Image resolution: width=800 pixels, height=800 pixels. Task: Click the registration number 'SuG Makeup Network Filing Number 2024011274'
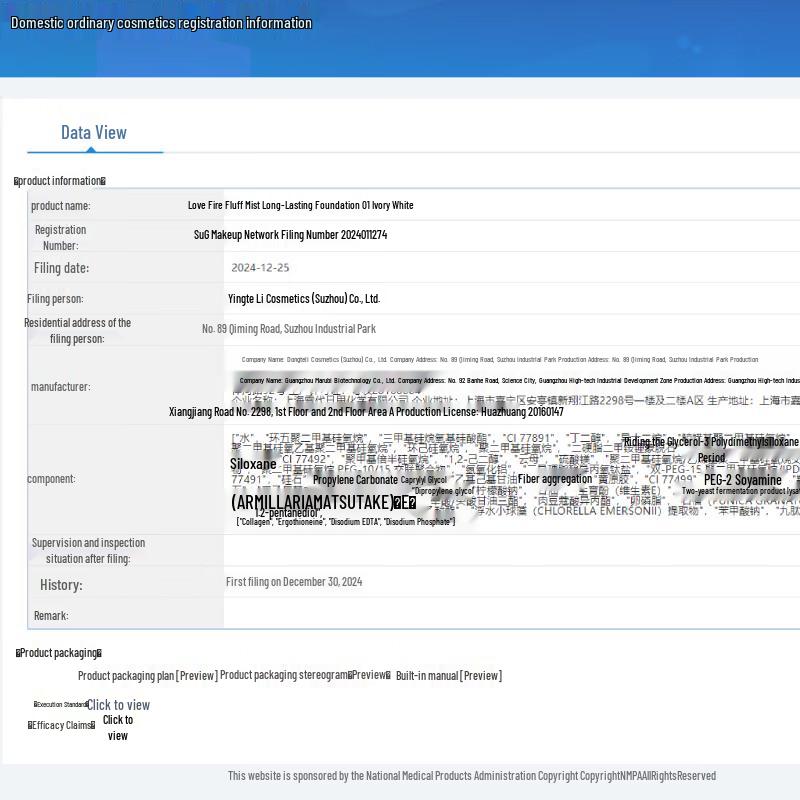[x=290, y=235]
